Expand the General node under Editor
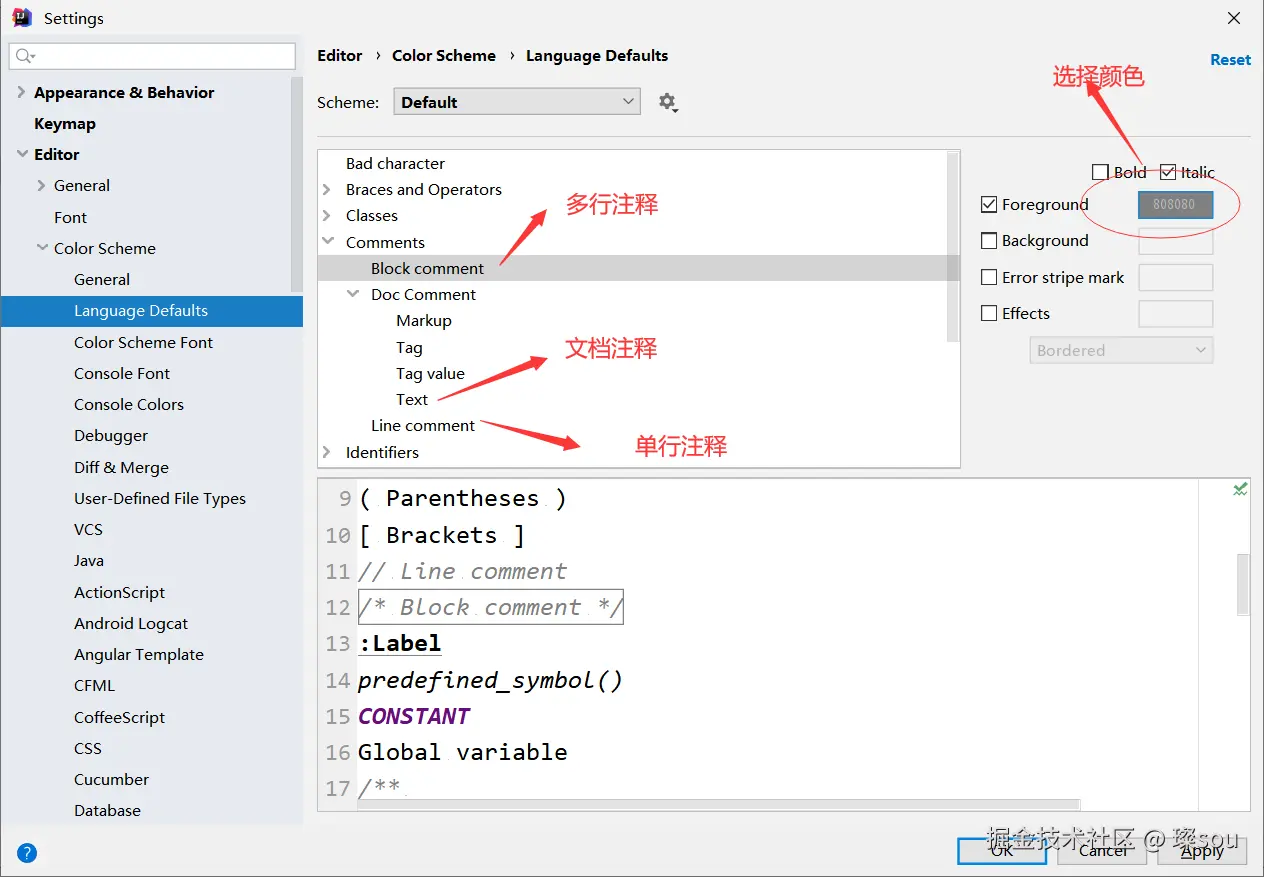 coord(42,185)
